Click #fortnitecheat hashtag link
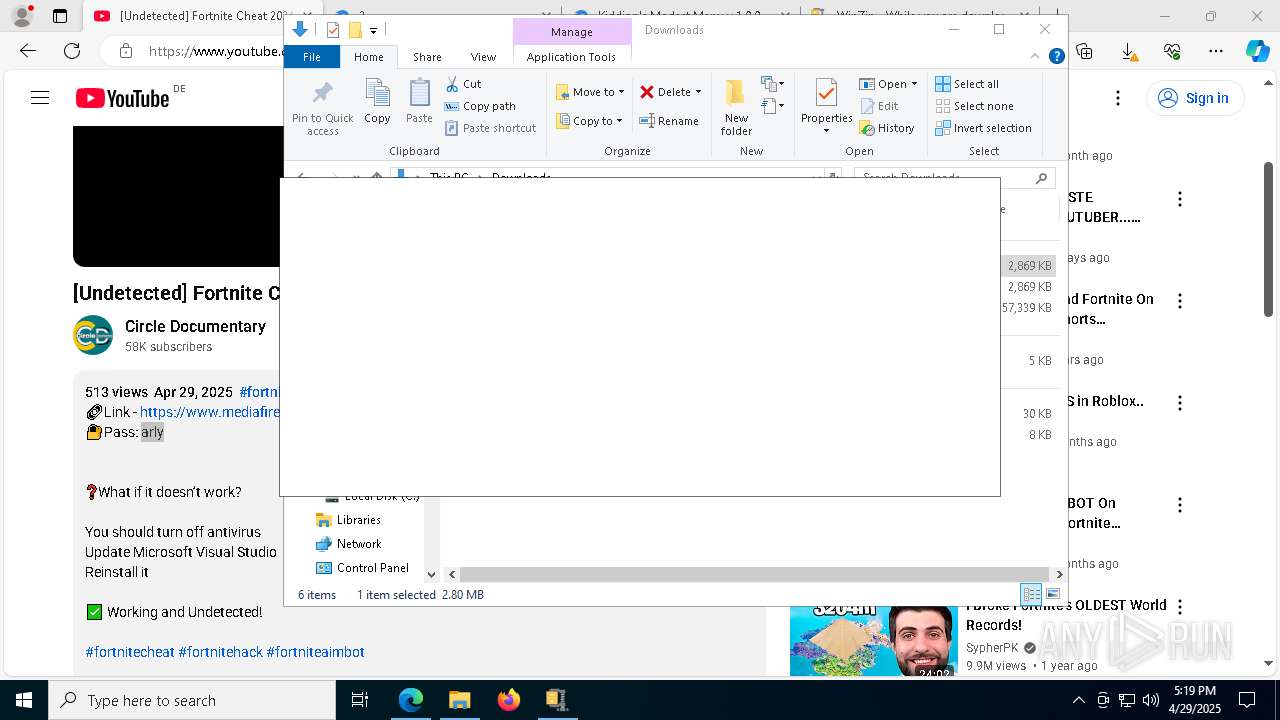The width and height of the screenshot is (1280, 720). click(130, 652)
